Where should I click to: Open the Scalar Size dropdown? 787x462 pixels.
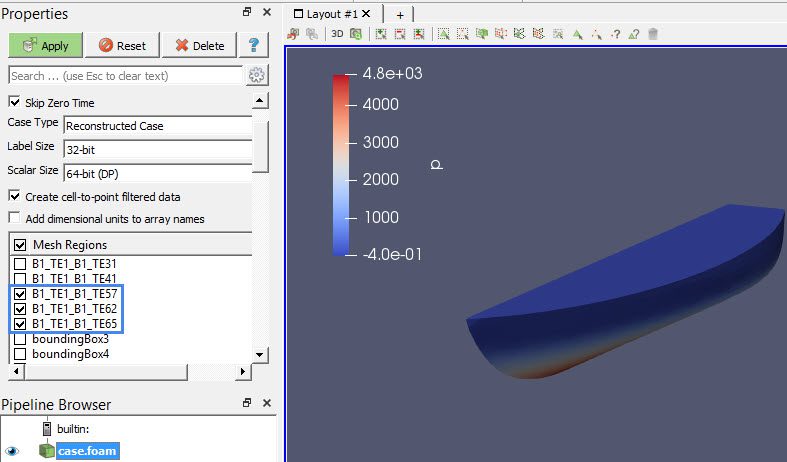[x=157, y=172]
